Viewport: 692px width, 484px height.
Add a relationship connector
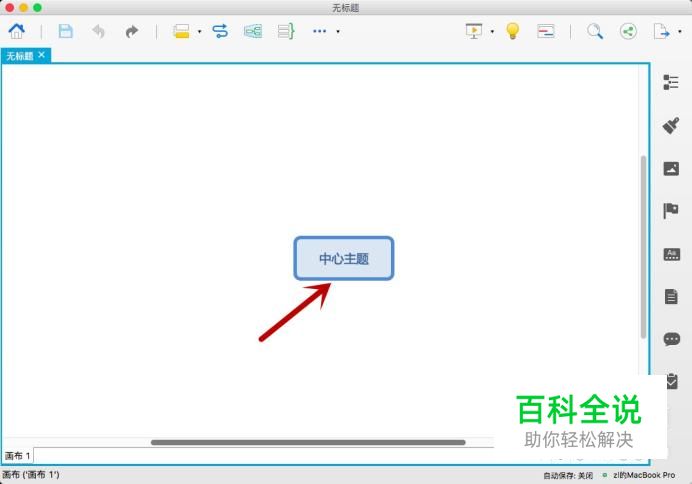(x=220, y=31)
